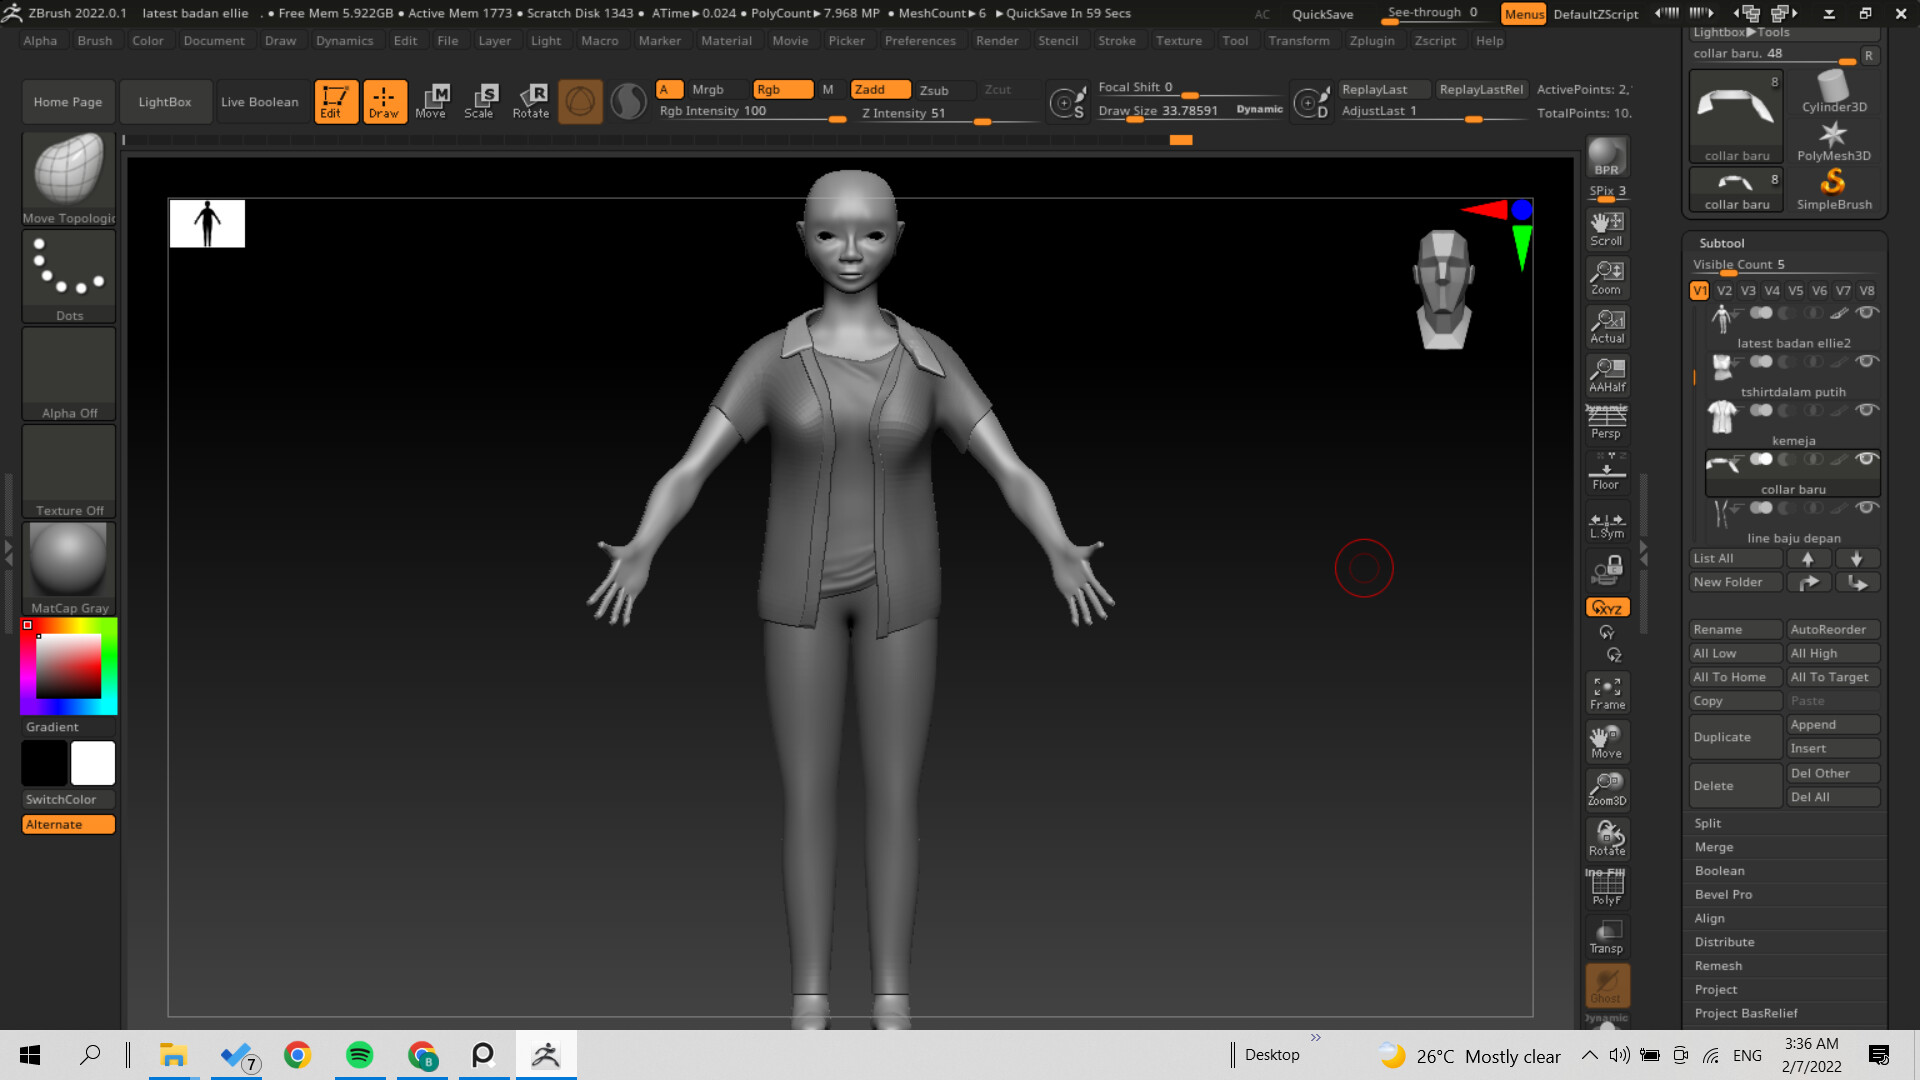
Task: Select the Cylinder3D thumbnail in the Tool palette
Action: coord(1833,85)
